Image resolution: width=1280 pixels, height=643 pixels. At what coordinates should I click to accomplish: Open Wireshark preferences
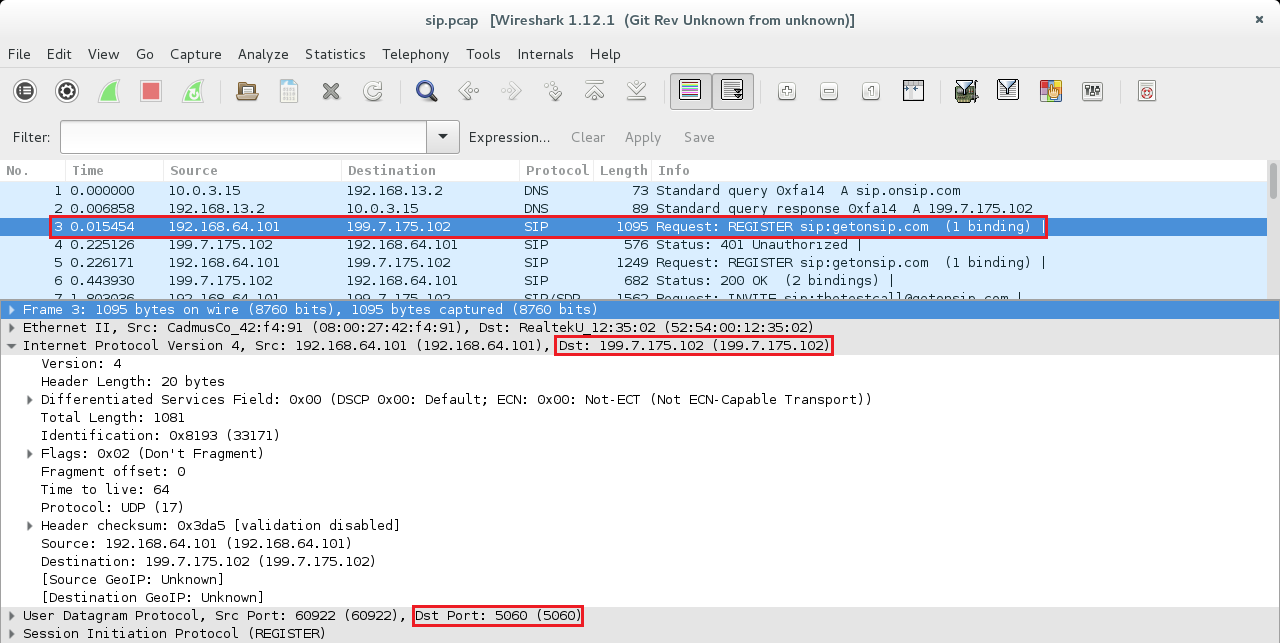pos(1092,91)
